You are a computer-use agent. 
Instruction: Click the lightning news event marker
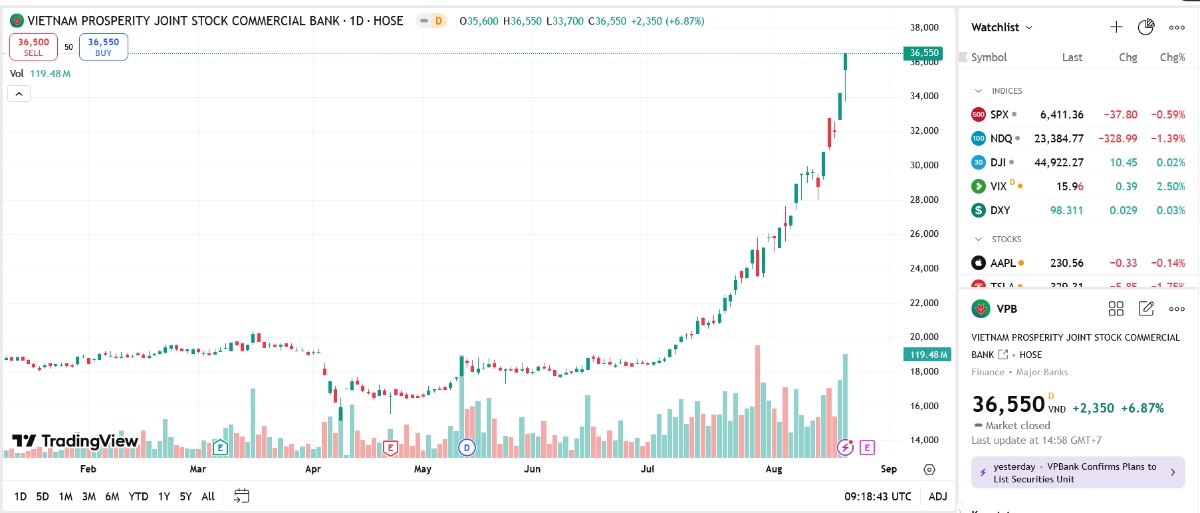click(x=846, y=447)
